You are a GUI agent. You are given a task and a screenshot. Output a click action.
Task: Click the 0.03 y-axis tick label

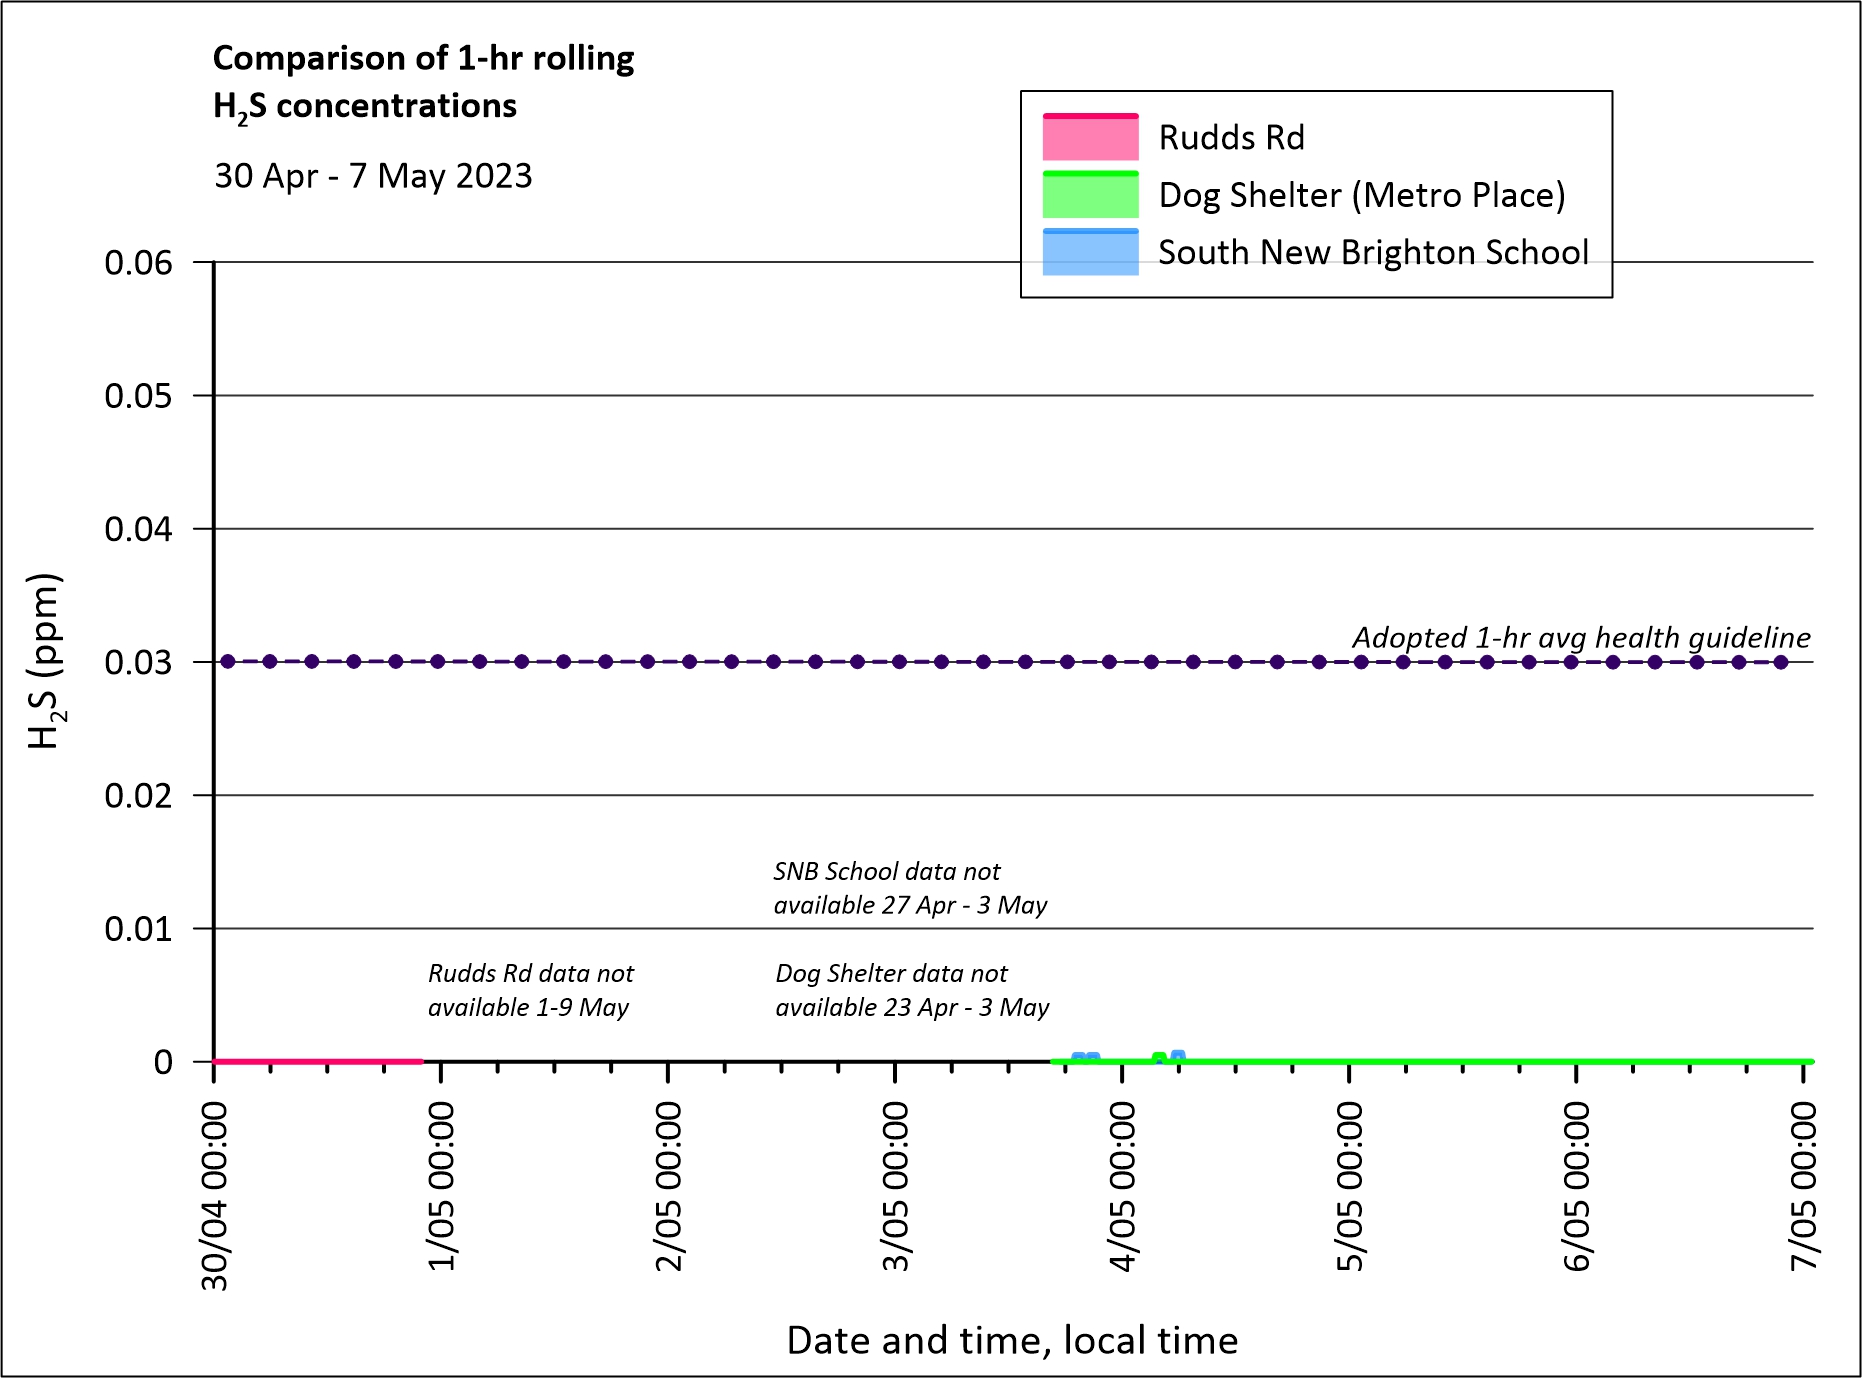[138, 662]
